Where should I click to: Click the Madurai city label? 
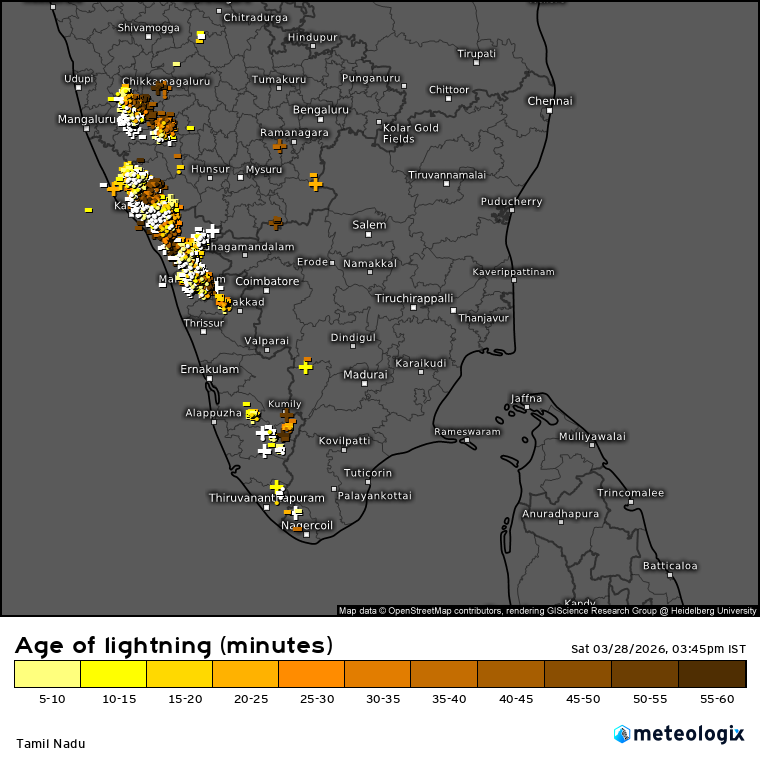coord(365,374)
